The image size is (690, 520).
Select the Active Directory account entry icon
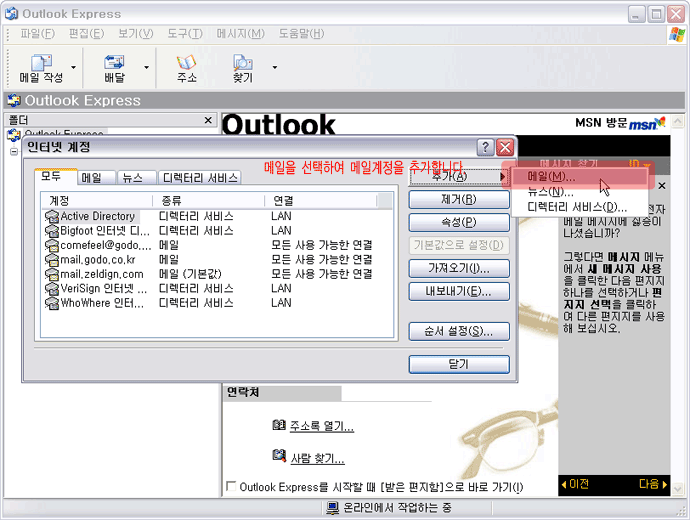52,216
